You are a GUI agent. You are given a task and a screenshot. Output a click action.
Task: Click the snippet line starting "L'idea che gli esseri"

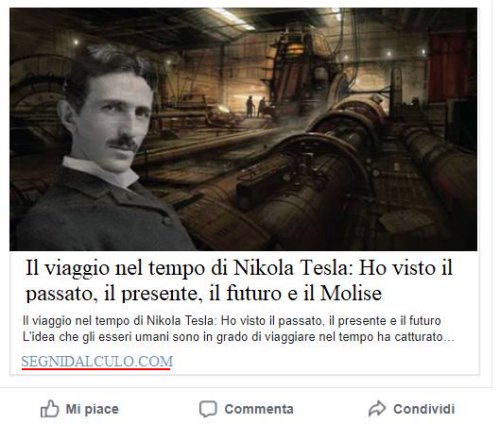pos(239,337)
